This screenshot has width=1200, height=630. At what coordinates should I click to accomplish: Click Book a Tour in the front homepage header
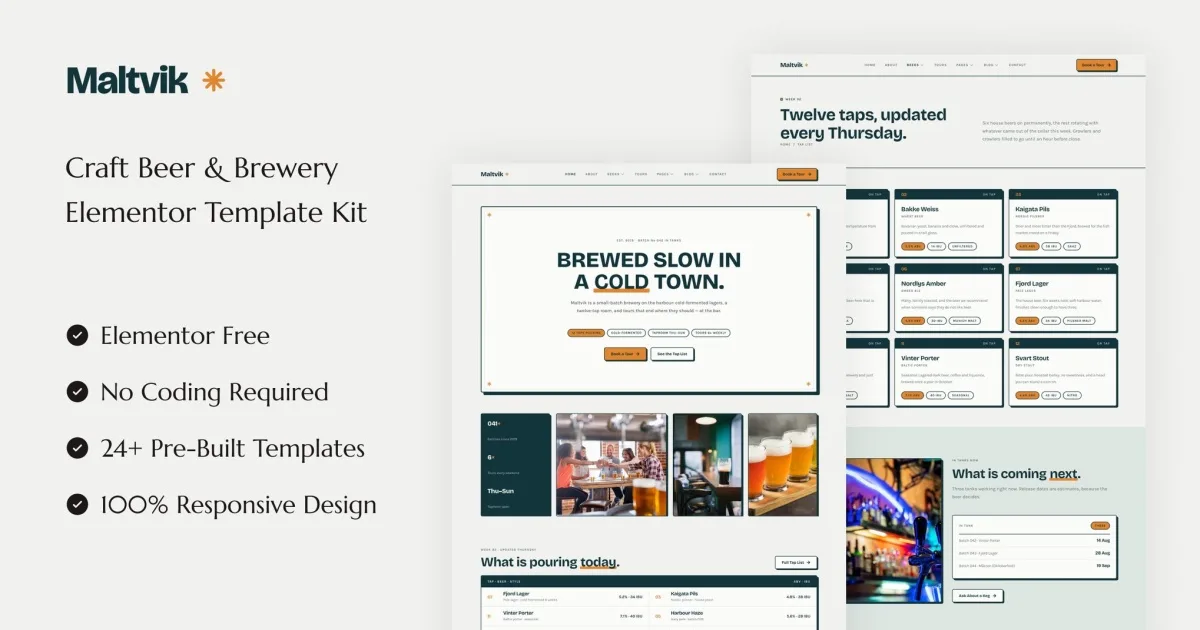(x=797, y=174)
